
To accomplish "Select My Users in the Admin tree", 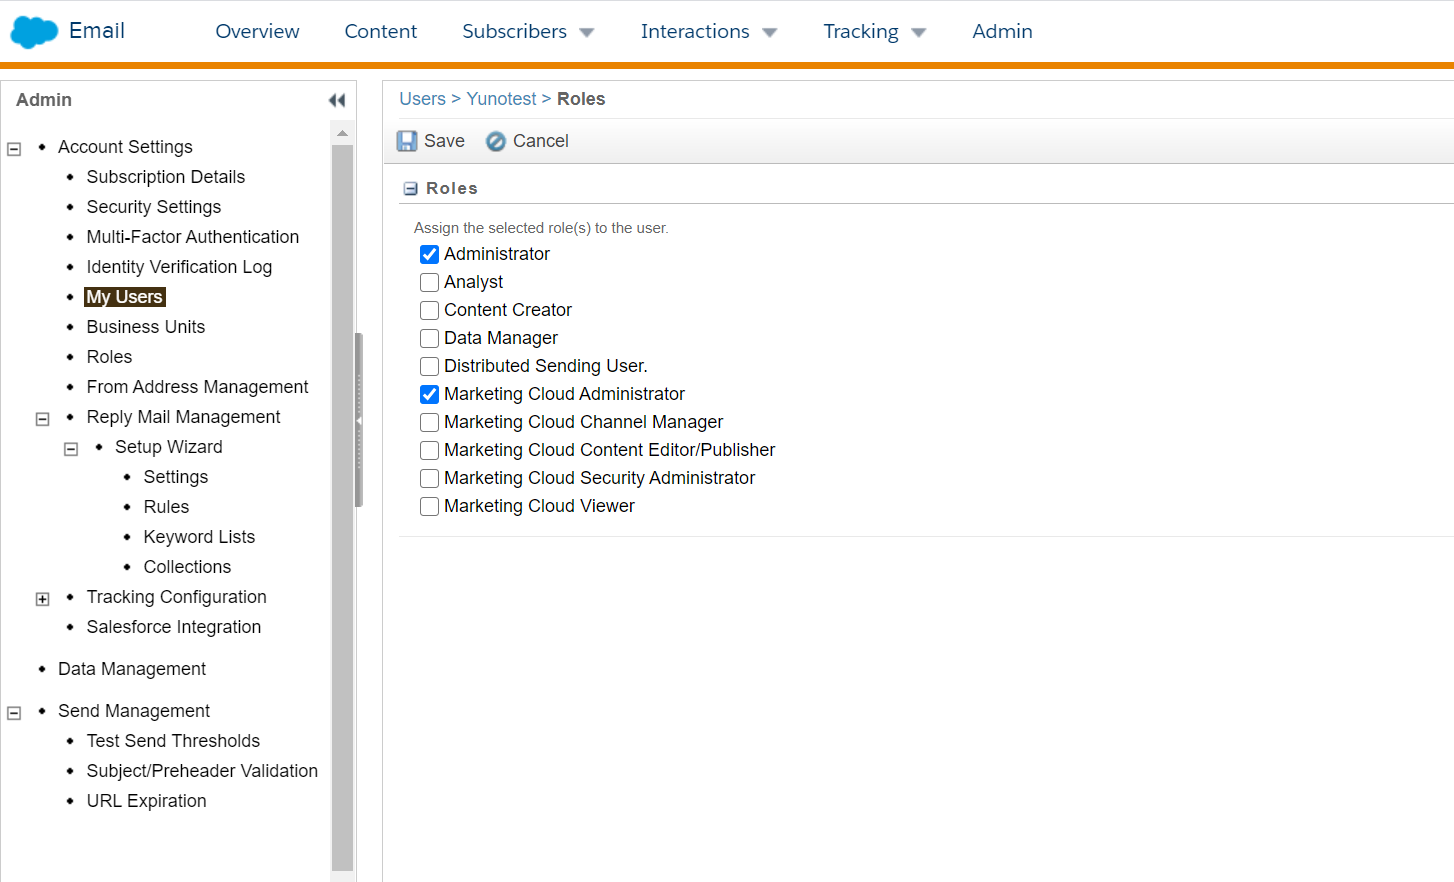I will point(124,296).
